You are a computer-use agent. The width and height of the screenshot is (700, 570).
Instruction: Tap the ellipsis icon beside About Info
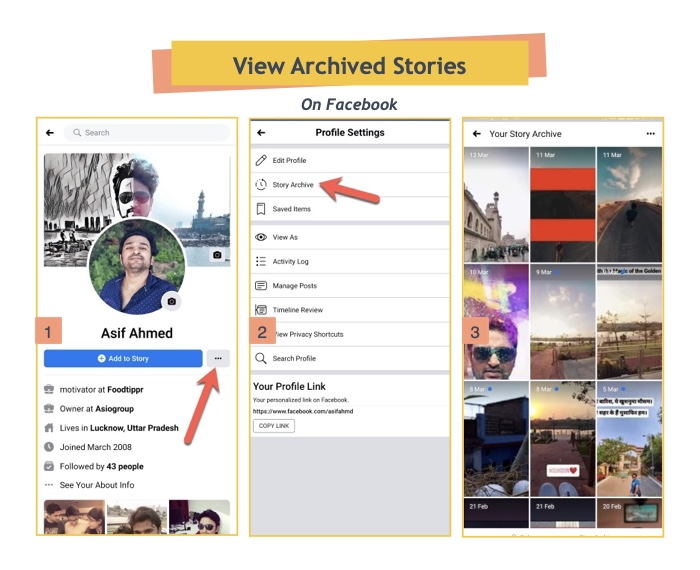(49, 485)
